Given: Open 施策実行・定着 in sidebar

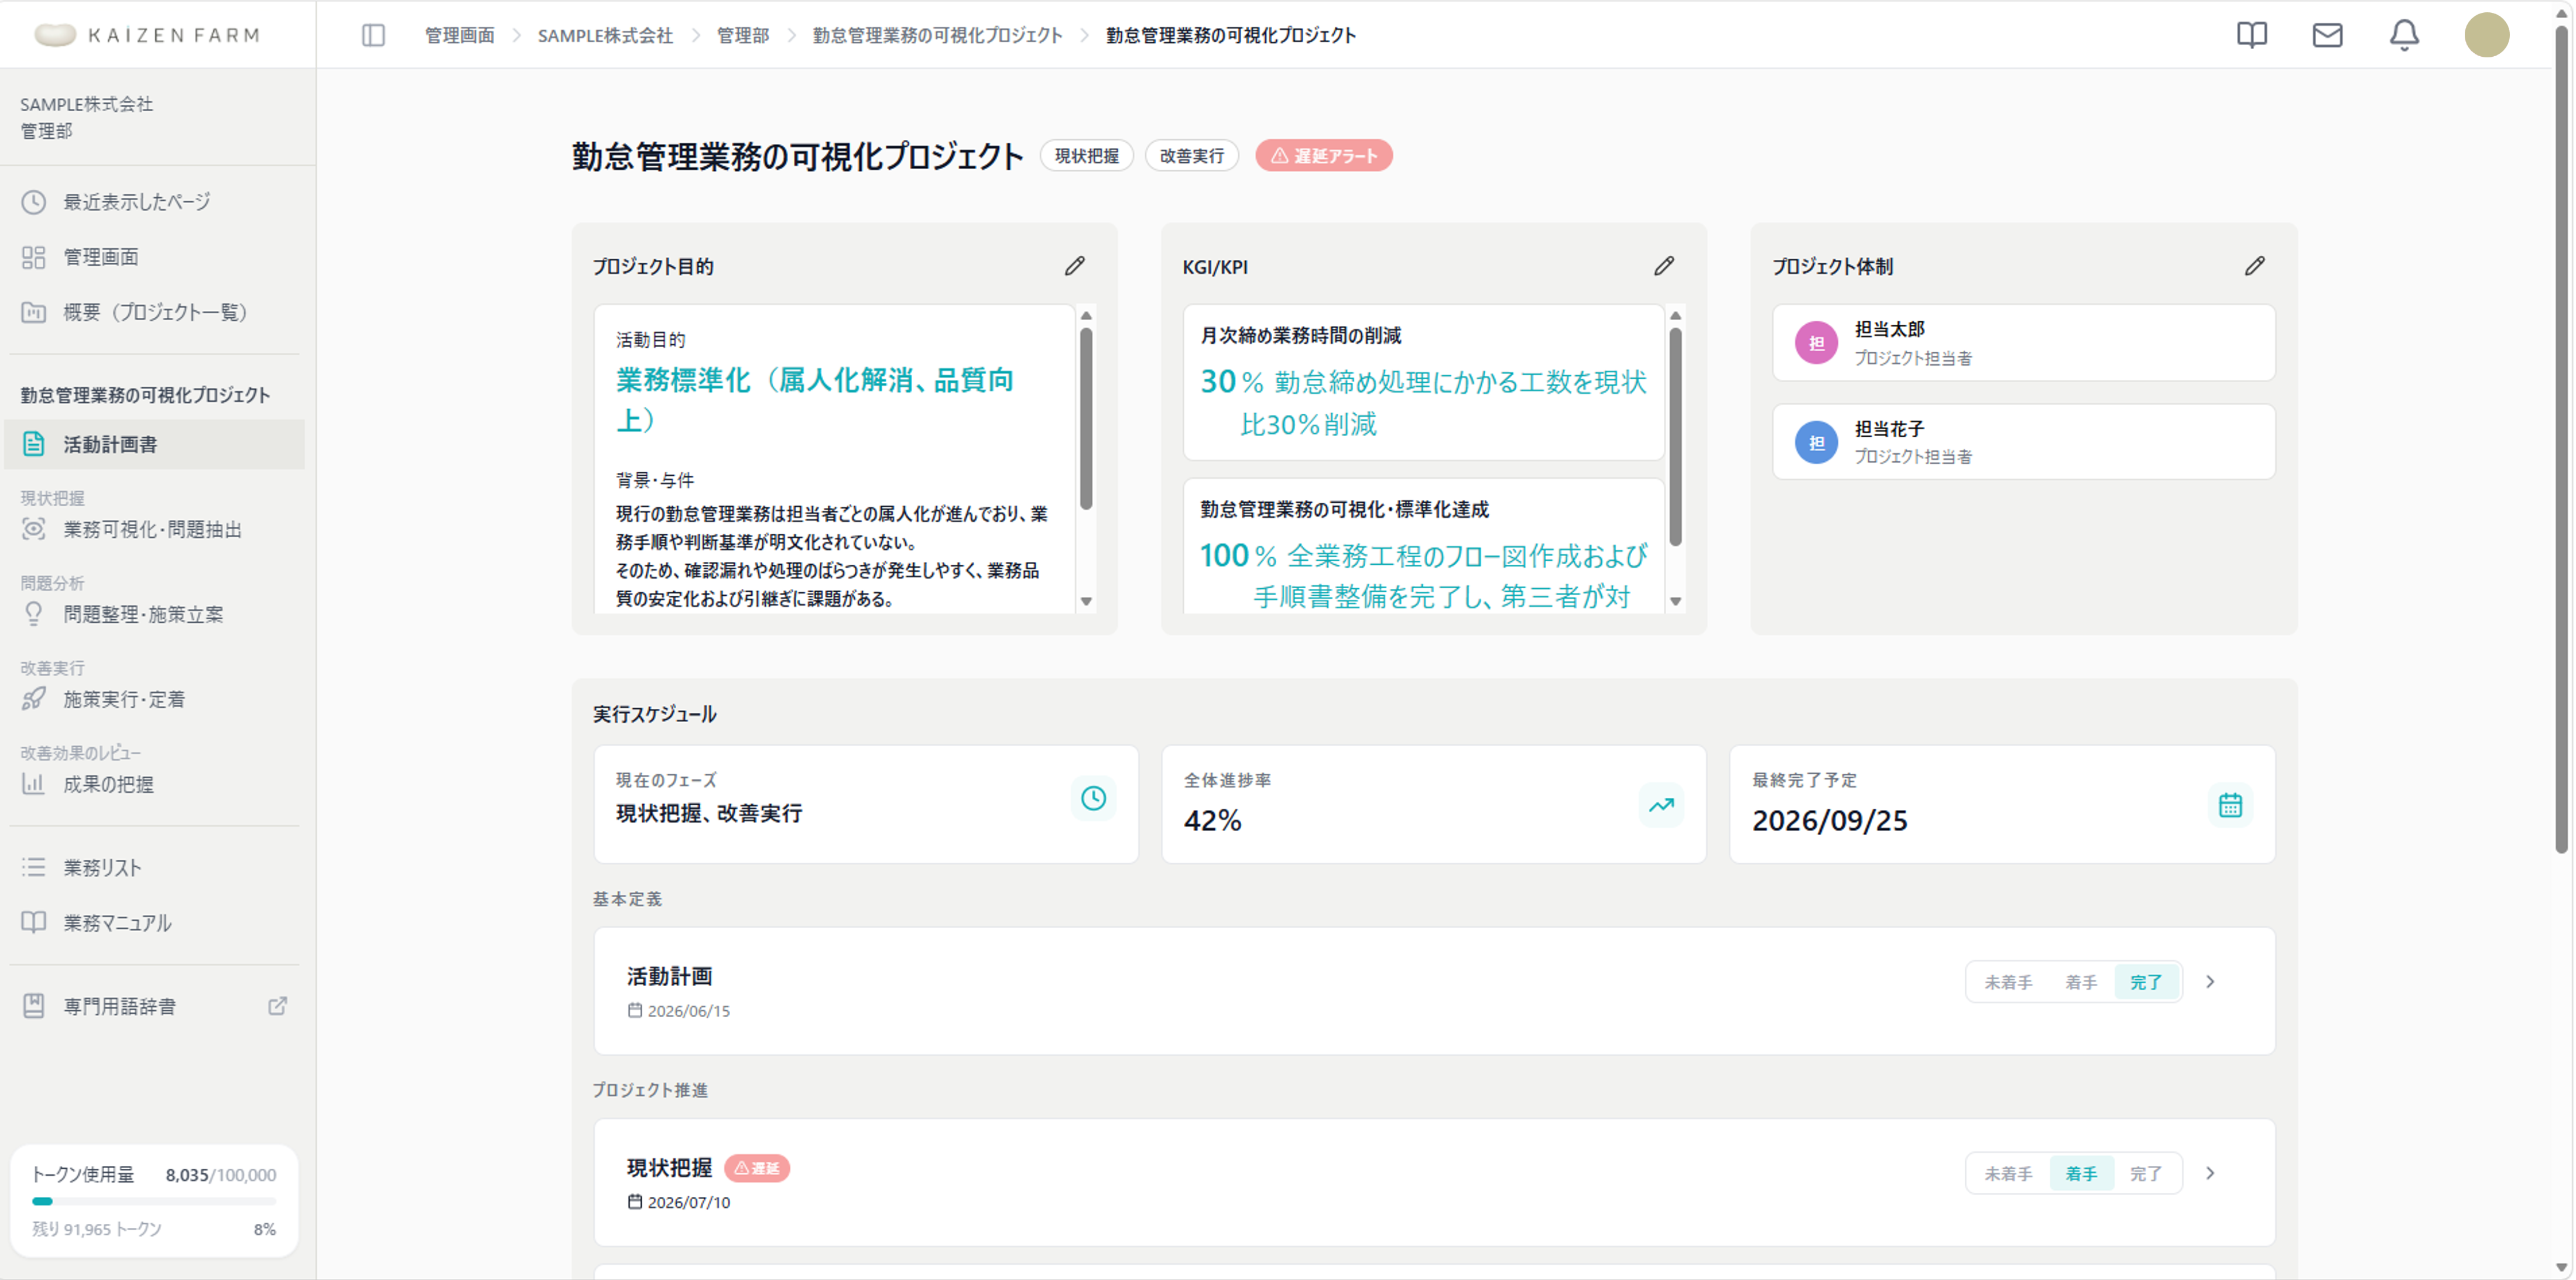Looking at the screenshot, I should (x=154, y=699).
